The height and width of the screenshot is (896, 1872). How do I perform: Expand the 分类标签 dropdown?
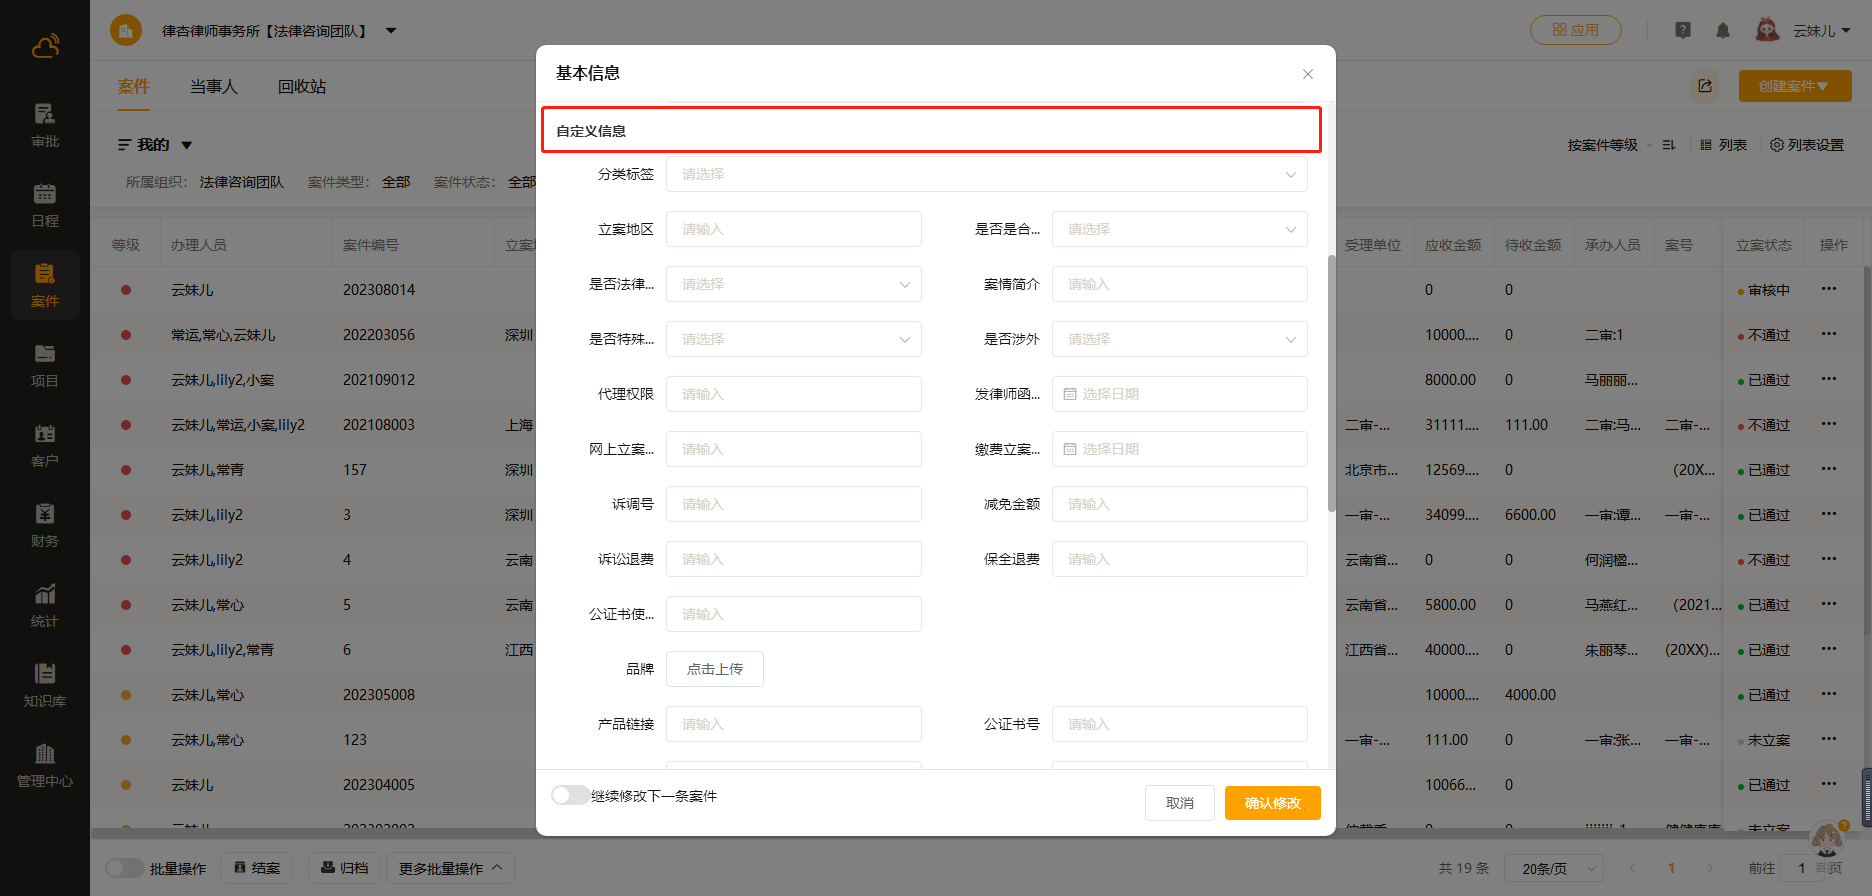(x=986, y=174)
